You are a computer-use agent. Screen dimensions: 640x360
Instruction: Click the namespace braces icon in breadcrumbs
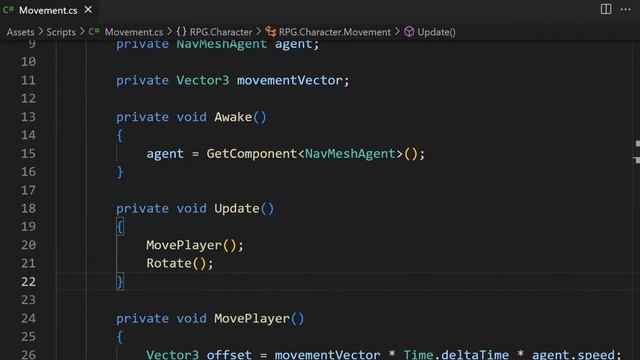181,31
